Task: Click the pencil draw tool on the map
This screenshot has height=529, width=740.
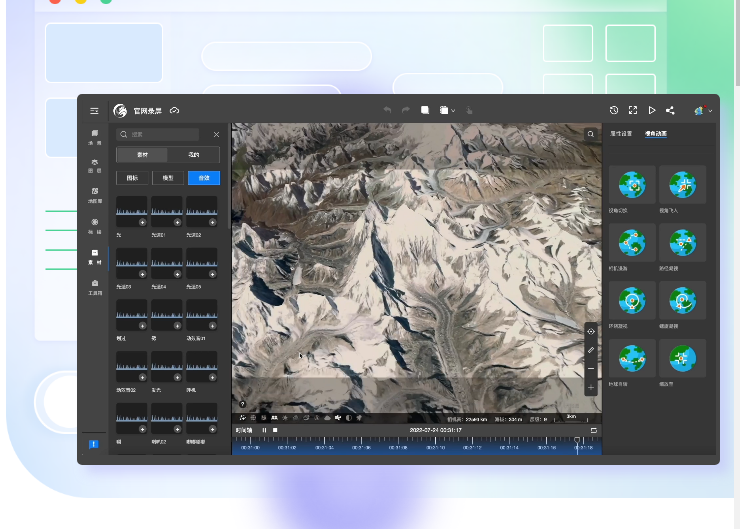Action: (x=591, y=349)
